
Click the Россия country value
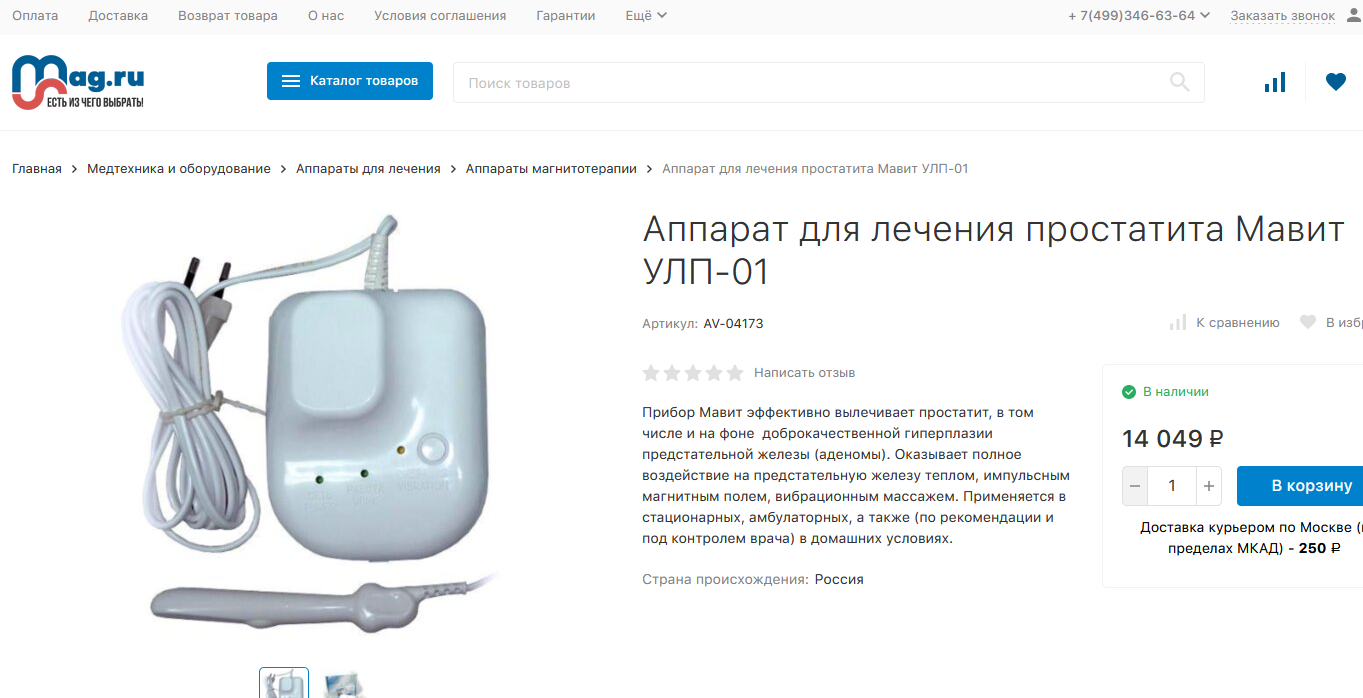click(x=839, y=579)
